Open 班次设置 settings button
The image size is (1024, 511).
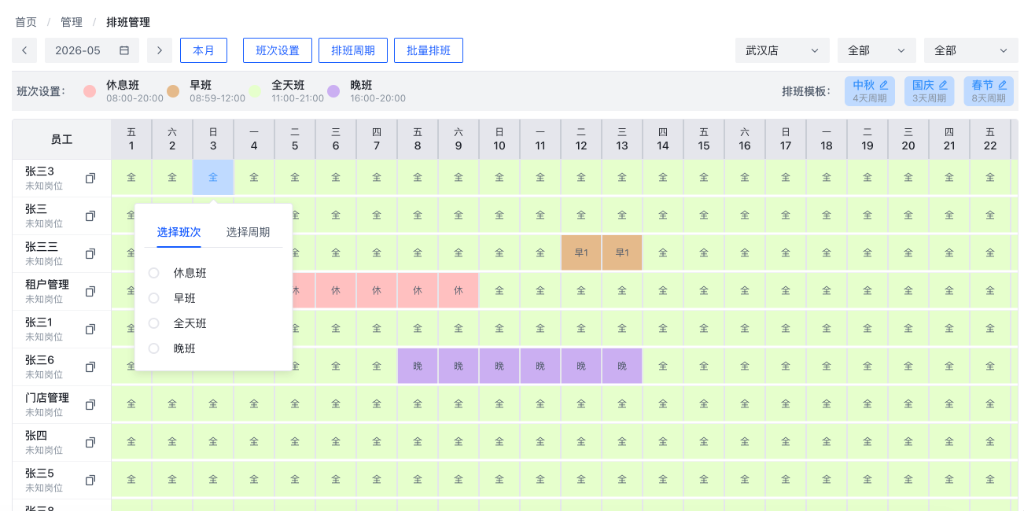click(278, 50)
